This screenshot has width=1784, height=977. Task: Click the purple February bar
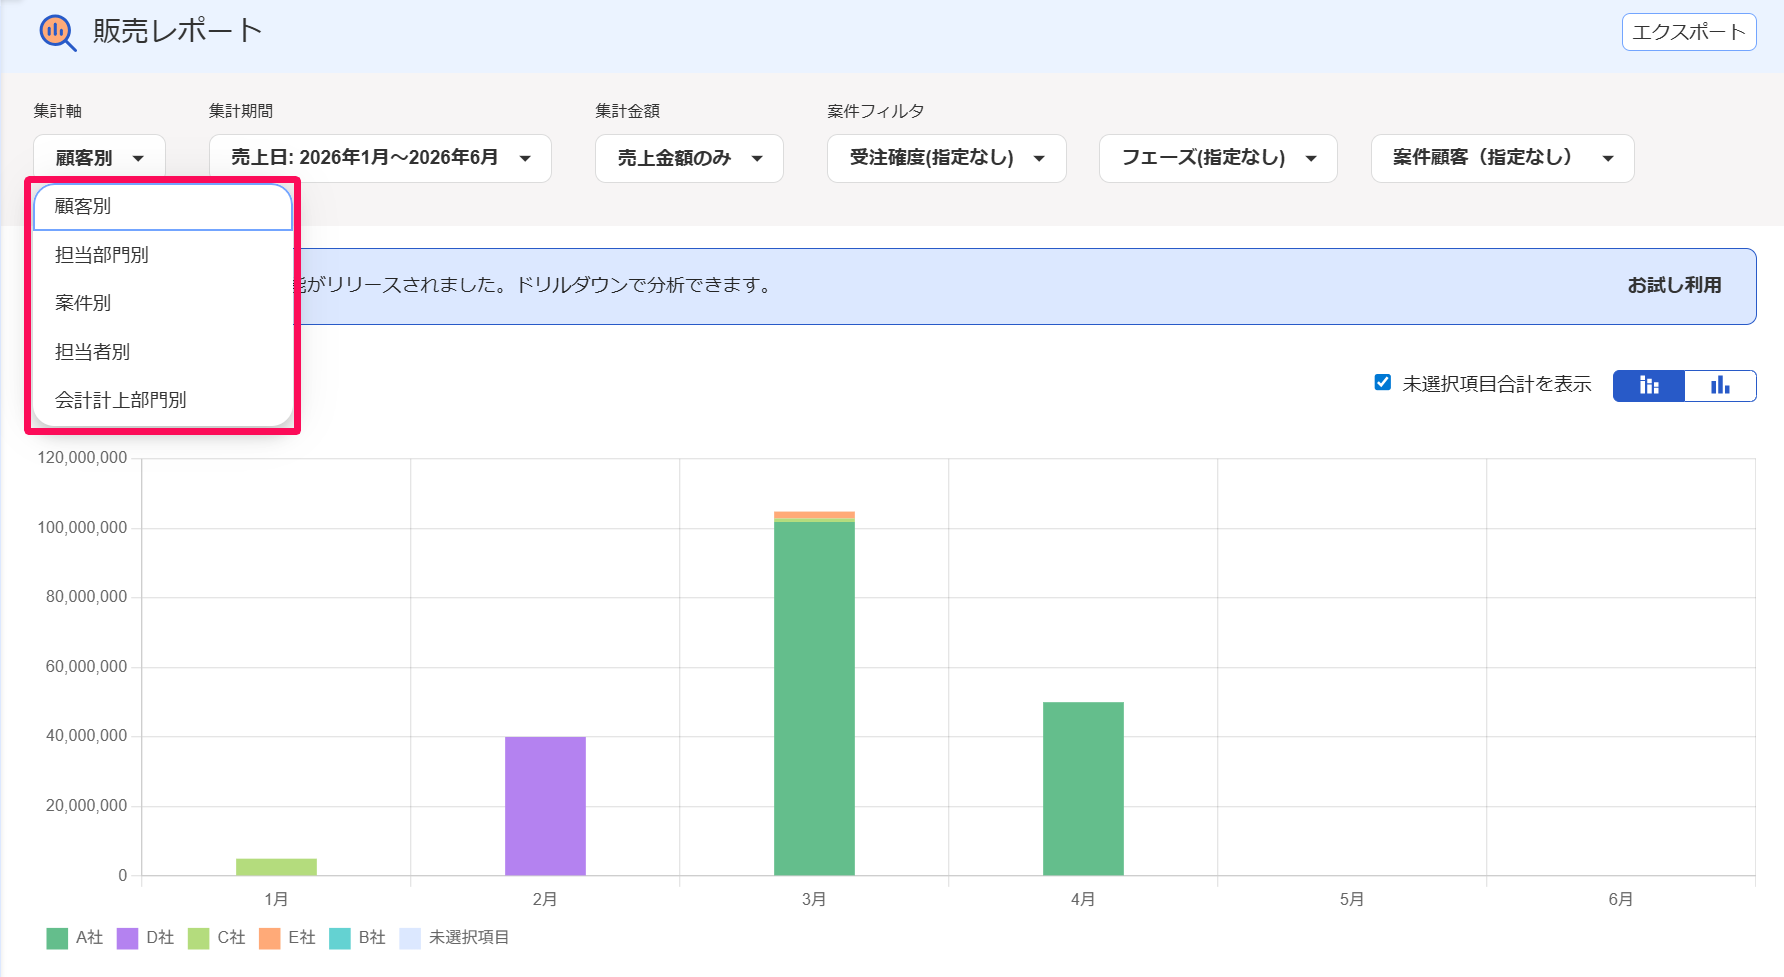click(x=545, y=806)
